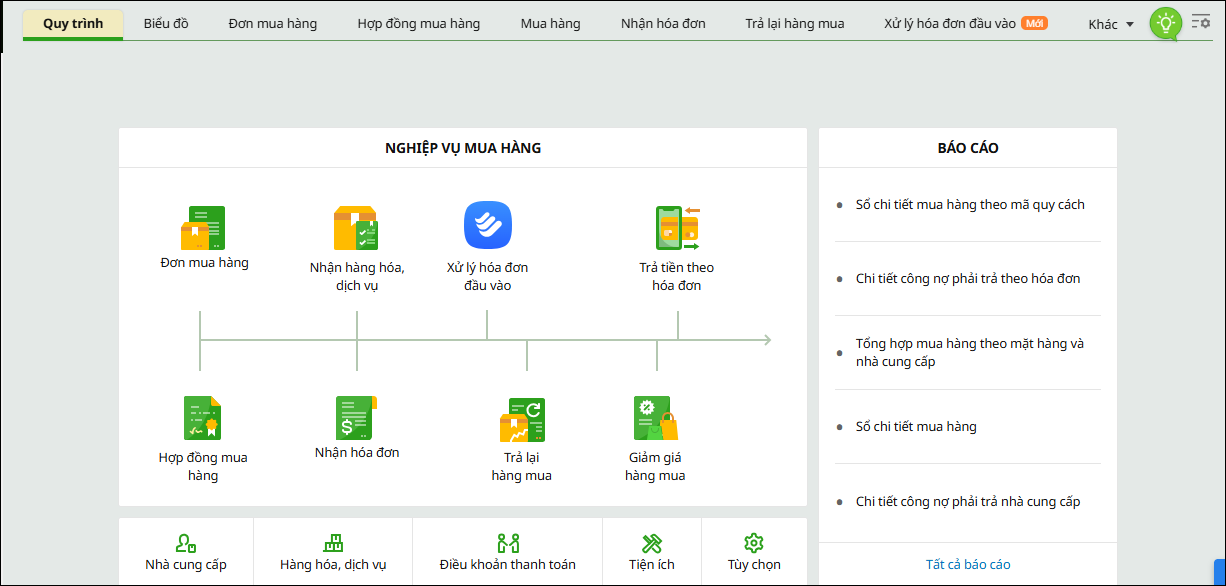Screen dimensions: 1226x586
Task: Open the Trả lại hàng mua workflow icon
Action: tap(522, 420)
